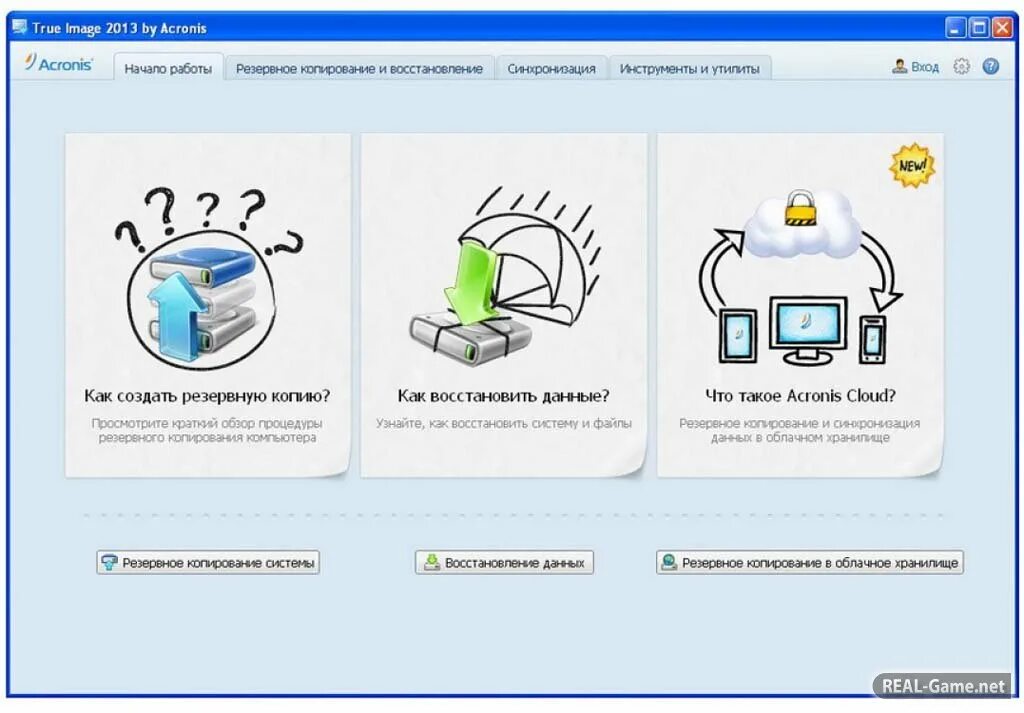This screenshot has width=1024, height=713.
Task: Minimize the True Image window
Action: click(x=955, y=28)
